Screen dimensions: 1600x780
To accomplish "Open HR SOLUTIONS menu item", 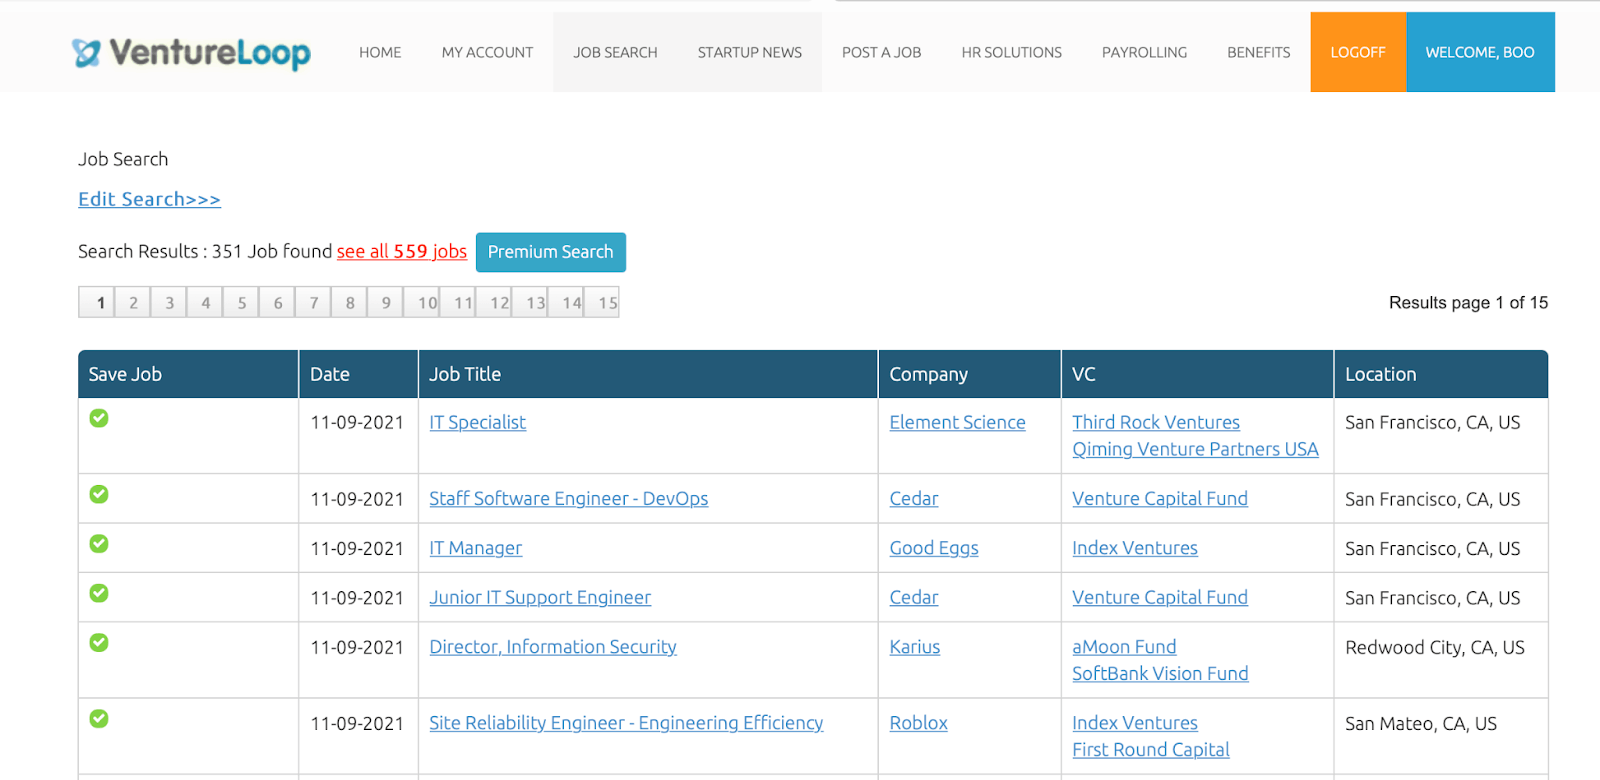I will (x=1012, y=52).
